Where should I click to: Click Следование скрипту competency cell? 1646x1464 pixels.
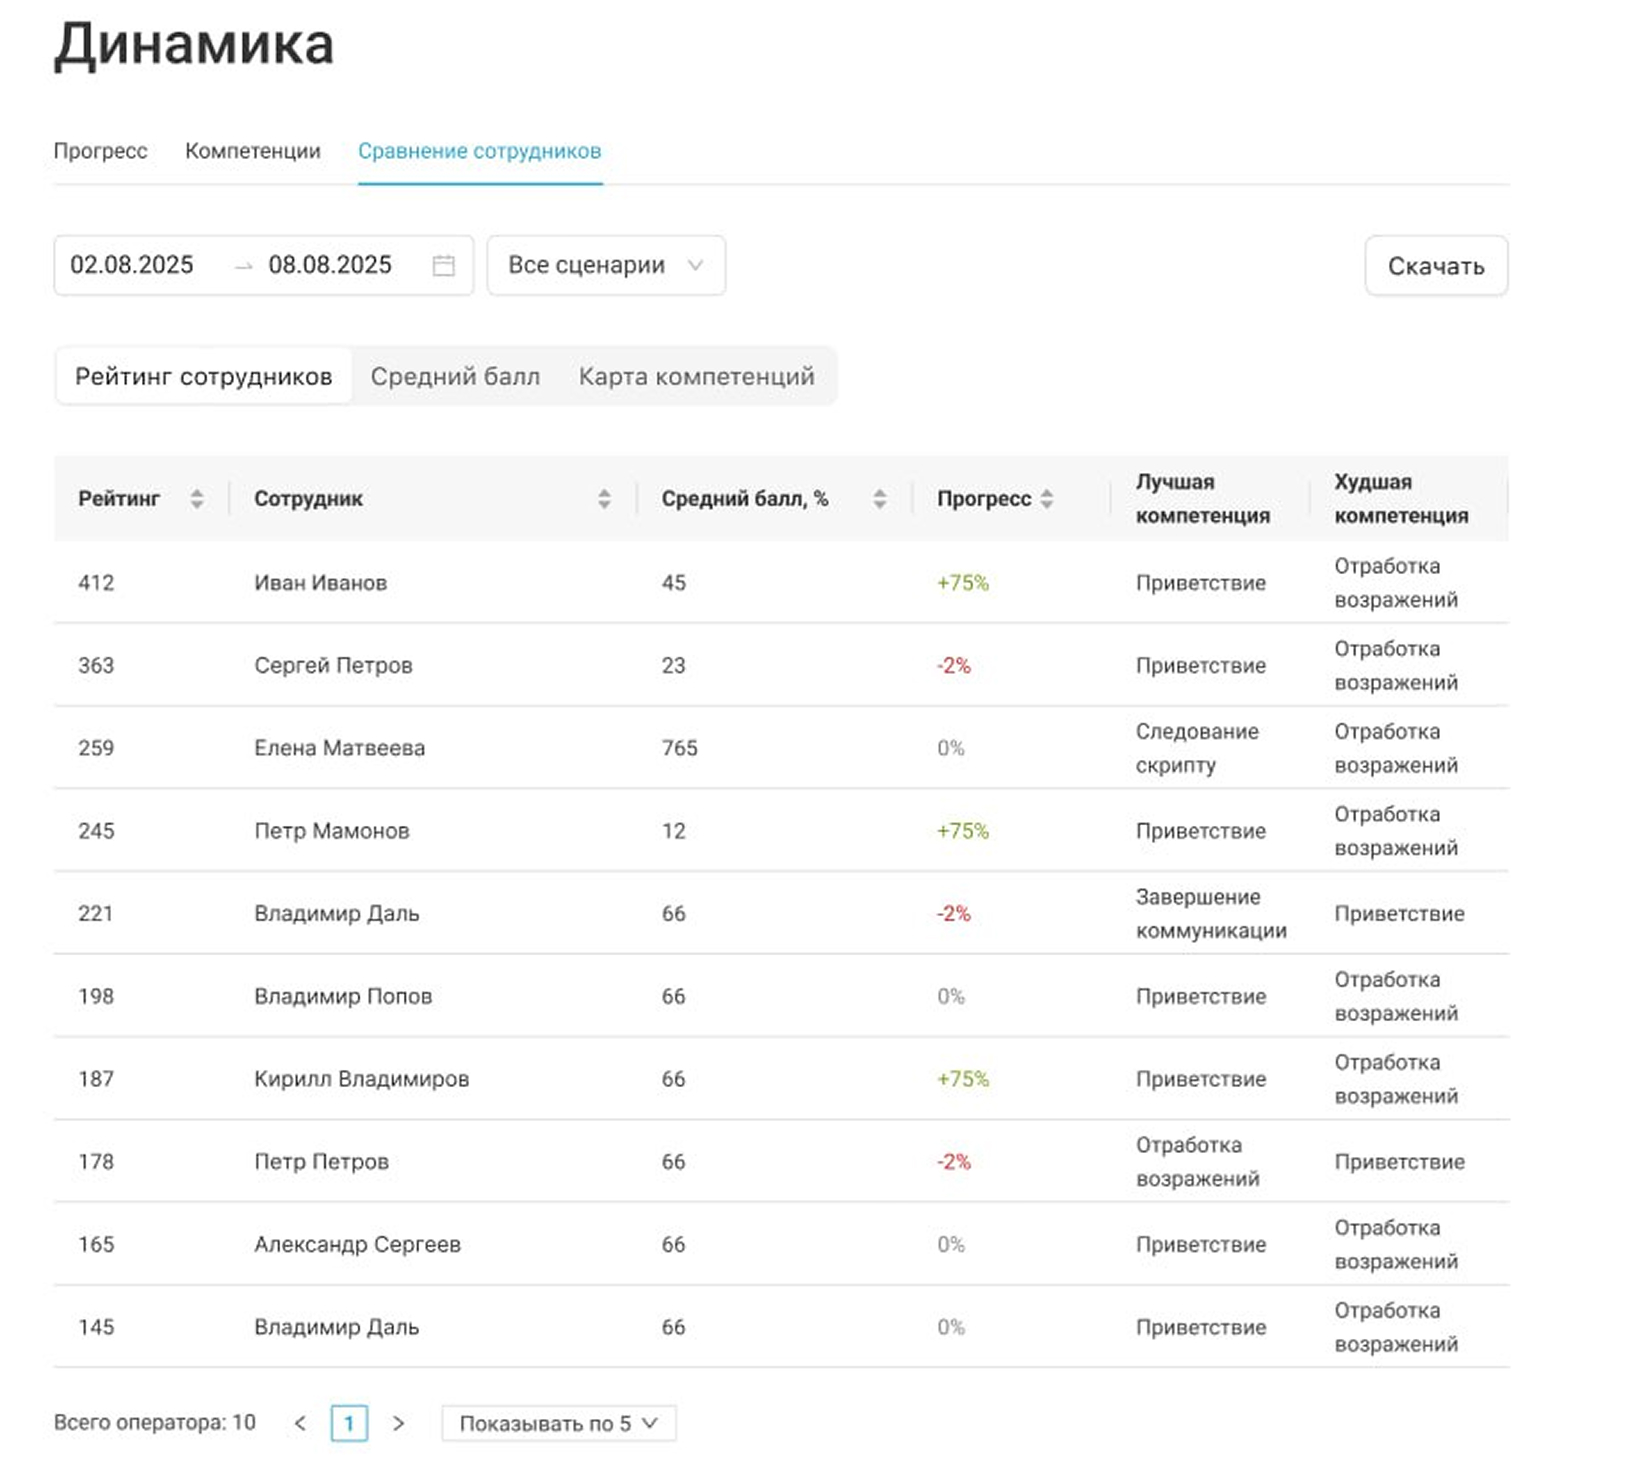click(x=1197, y=748)
